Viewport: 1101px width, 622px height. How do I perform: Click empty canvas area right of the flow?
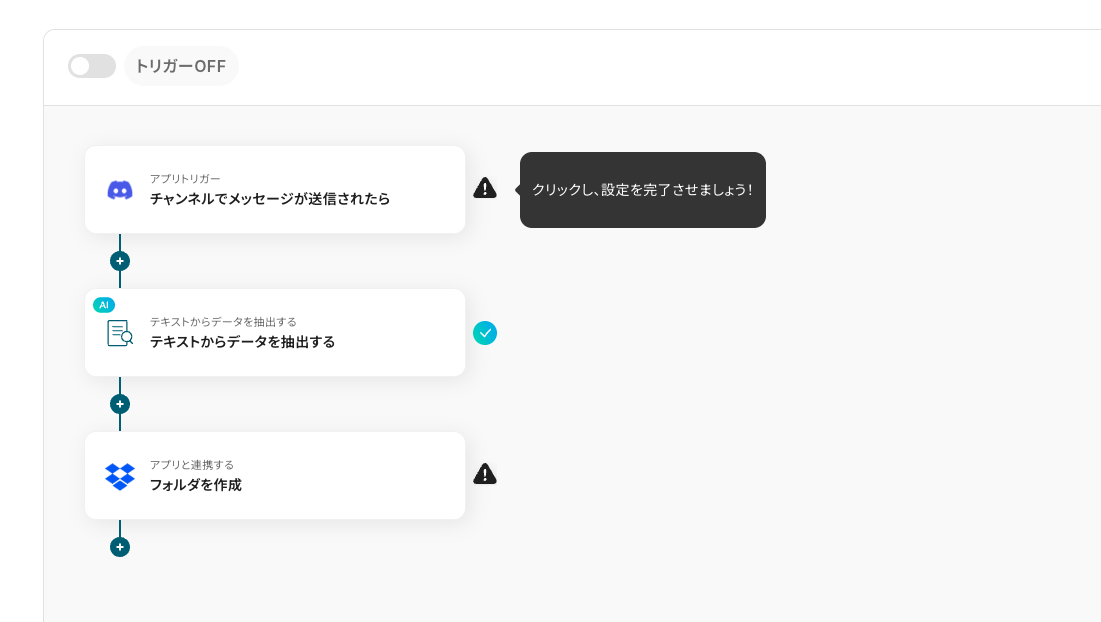point(800,420)
